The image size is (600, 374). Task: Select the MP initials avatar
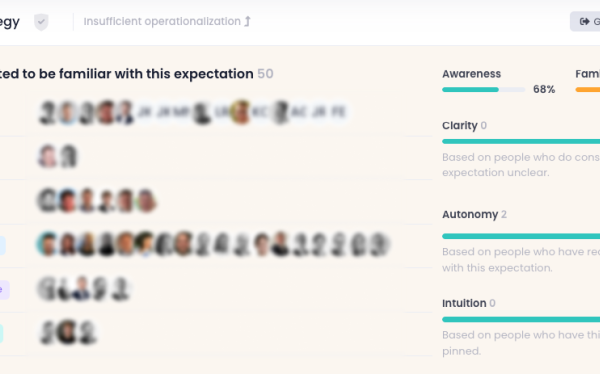coord(181,112)
